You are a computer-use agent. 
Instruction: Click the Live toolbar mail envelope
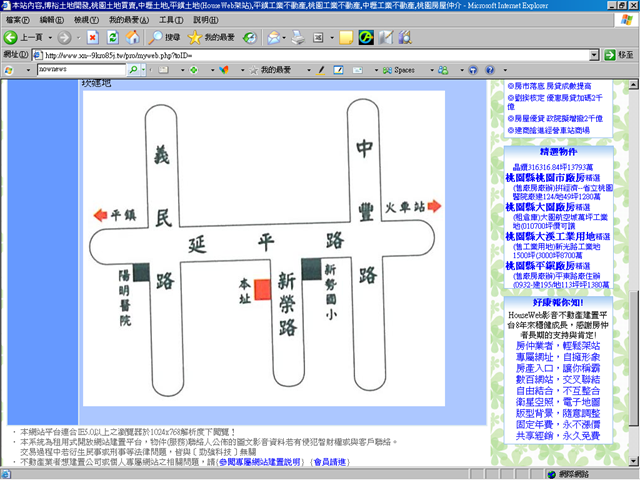point(358,70)
